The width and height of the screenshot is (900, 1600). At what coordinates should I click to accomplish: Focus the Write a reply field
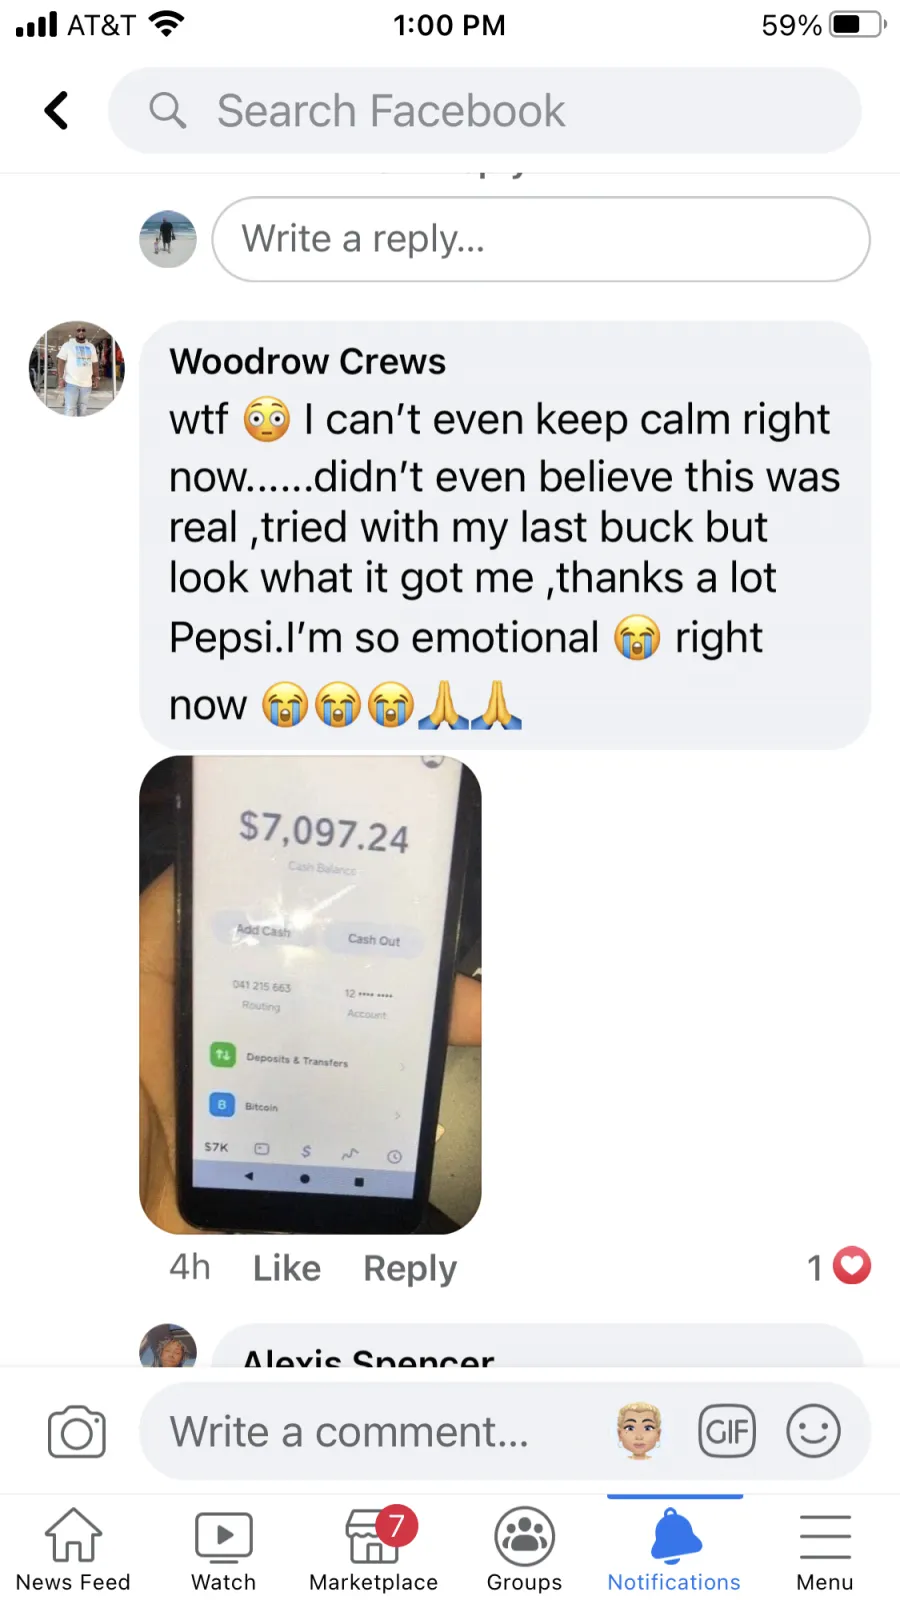541,239
